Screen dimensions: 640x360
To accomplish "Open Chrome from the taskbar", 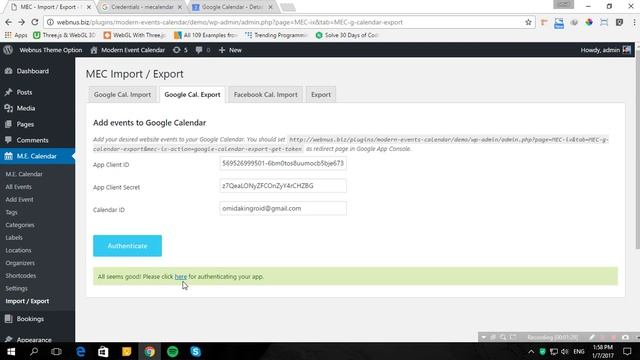I will point(149,351).
